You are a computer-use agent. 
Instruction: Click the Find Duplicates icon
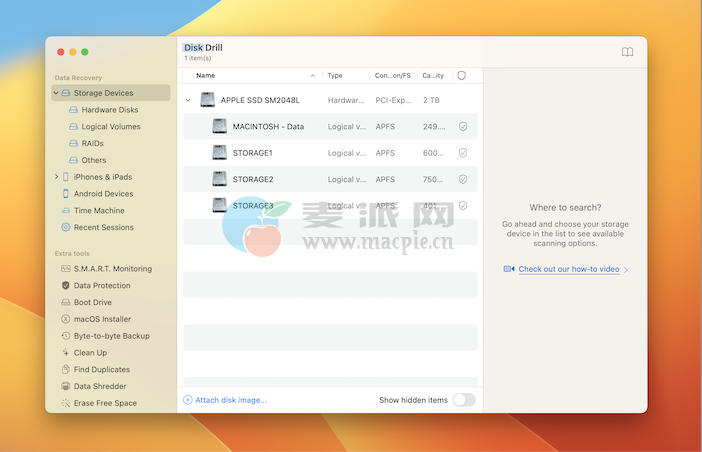66,369
